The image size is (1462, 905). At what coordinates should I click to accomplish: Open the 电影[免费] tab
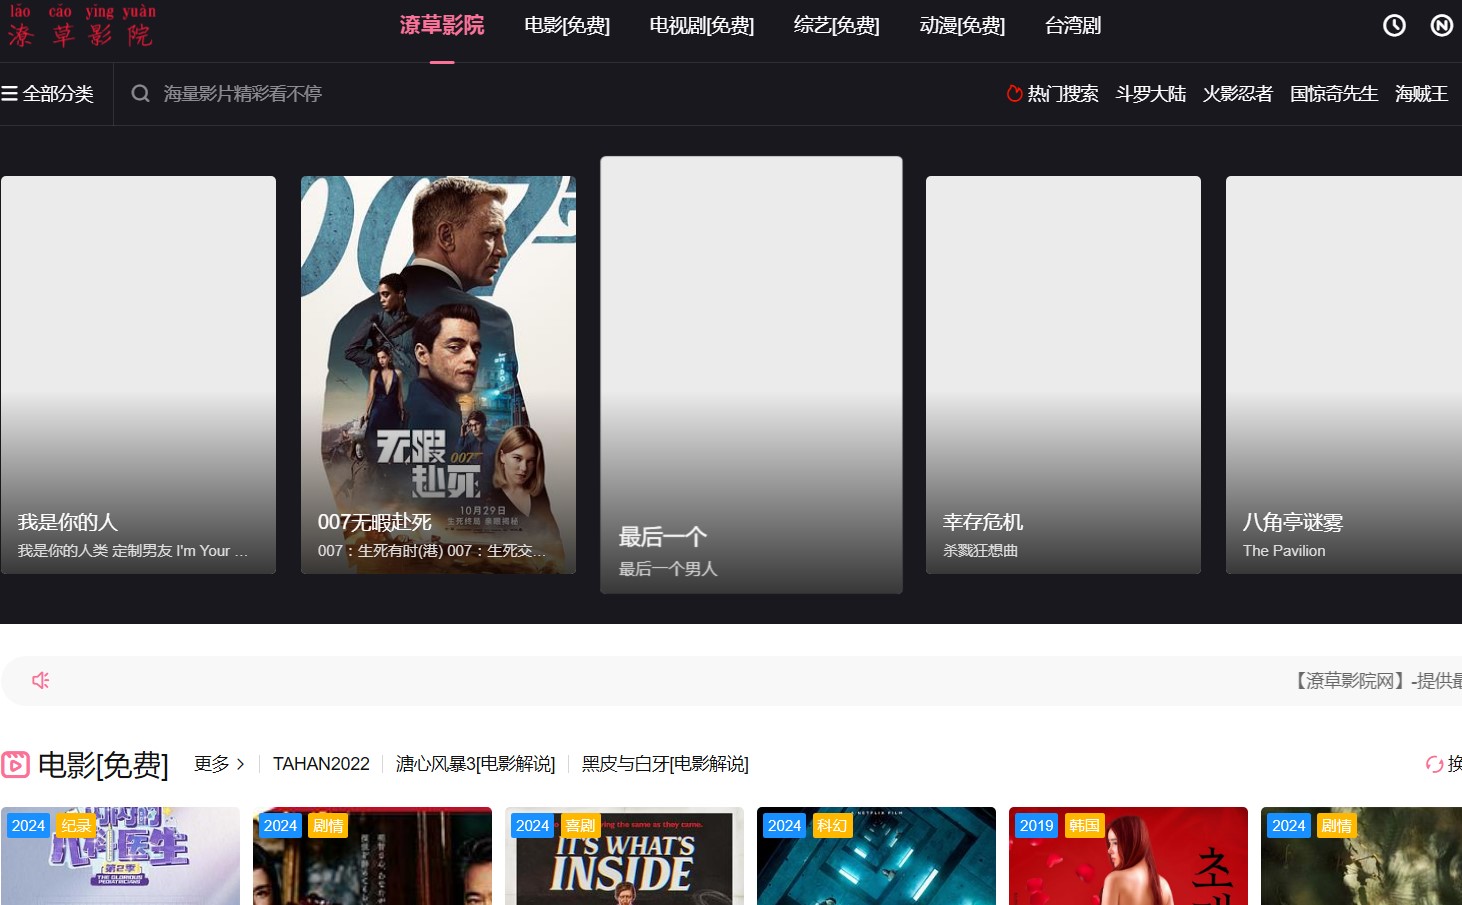[567, 26]
